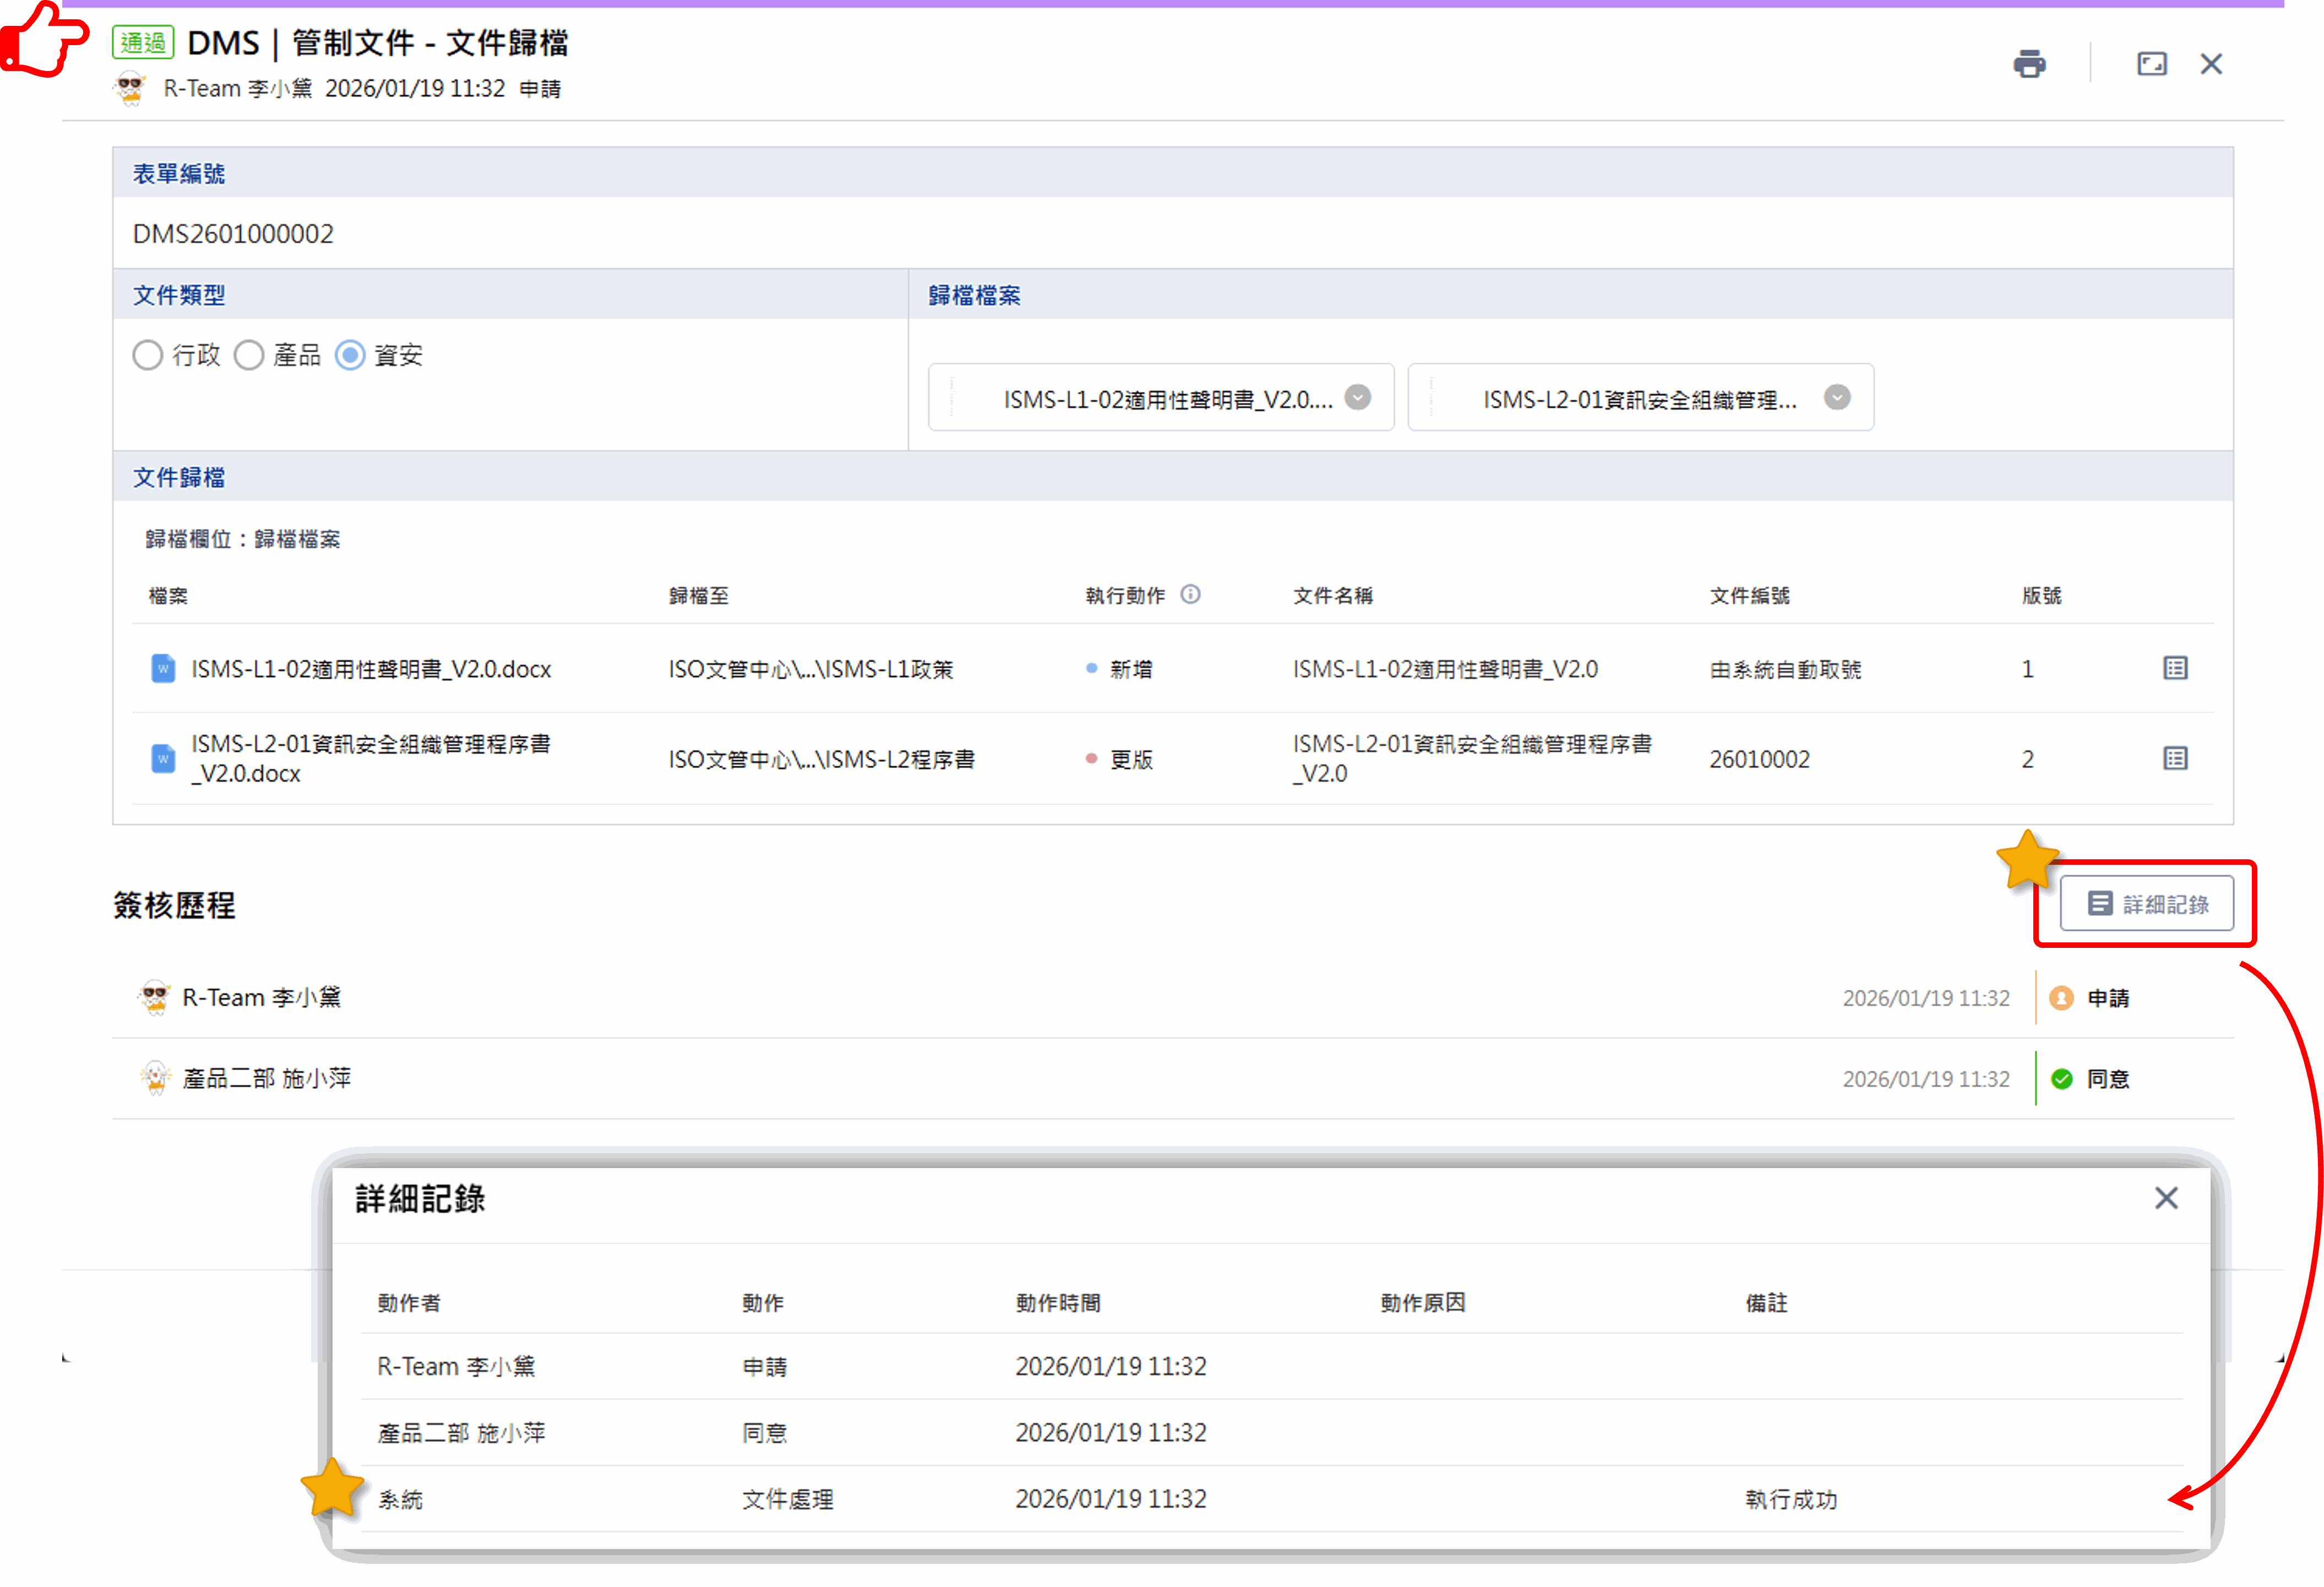Click R-Team 李小黛 avatar in header
Viewport: 2324px width, 1587px height.
pos(131,88)
